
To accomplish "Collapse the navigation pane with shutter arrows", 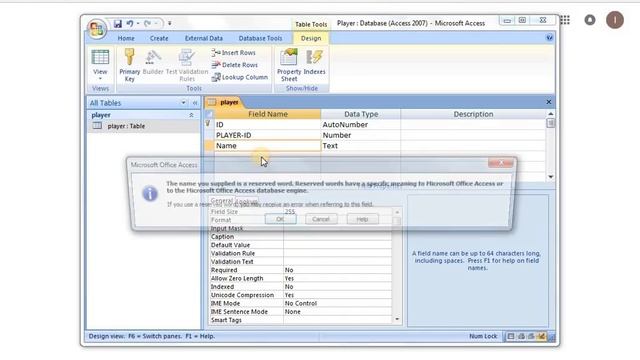I will (x=195, y=103).
